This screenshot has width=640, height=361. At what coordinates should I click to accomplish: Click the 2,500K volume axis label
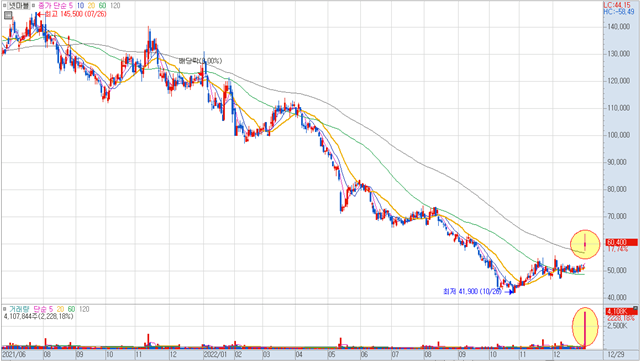click(617, 326)
